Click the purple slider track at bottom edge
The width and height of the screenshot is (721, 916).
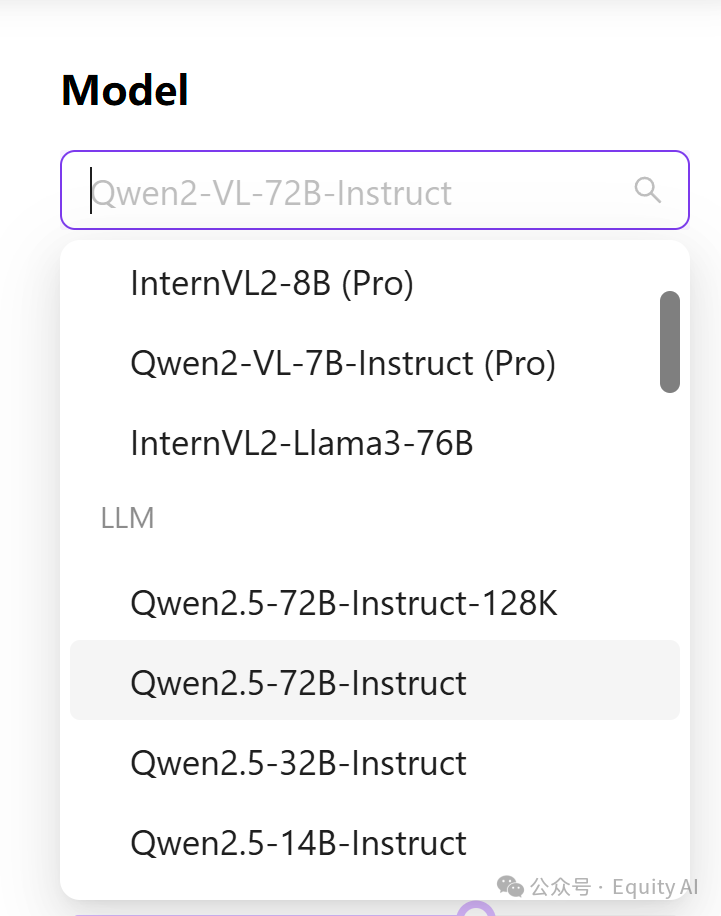pos(250,913)
